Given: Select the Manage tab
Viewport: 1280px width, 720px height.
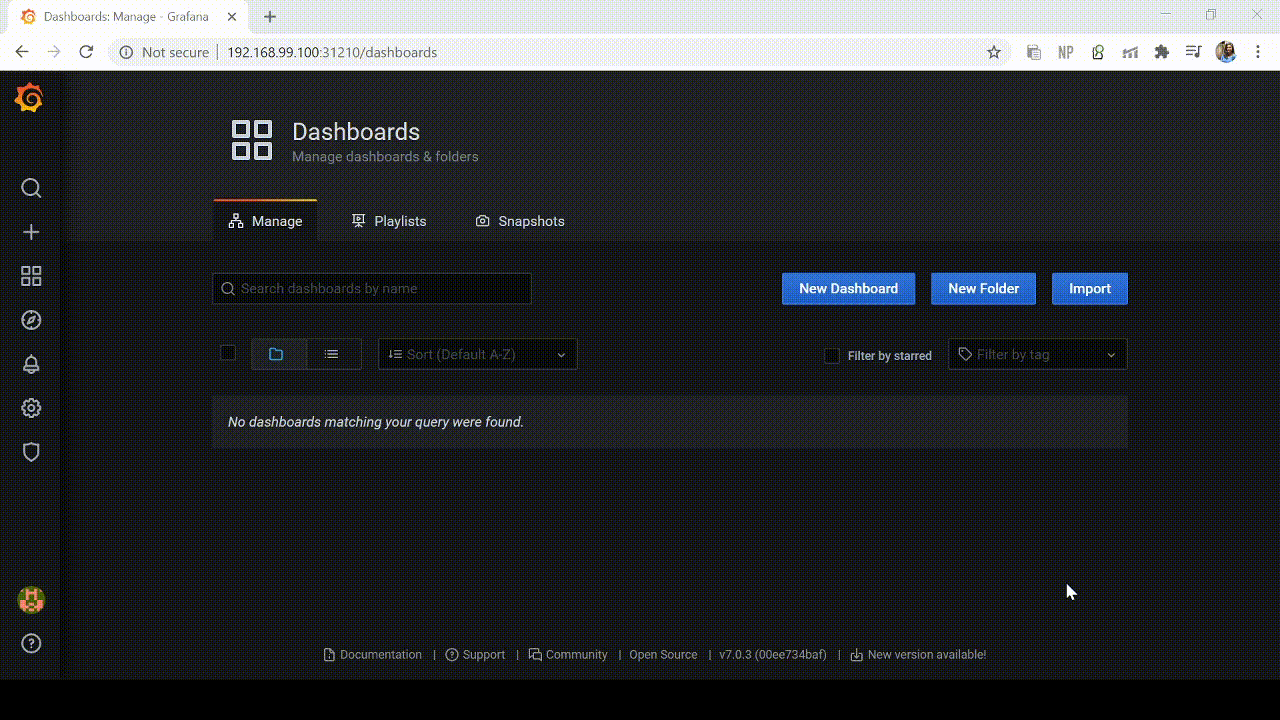Looking at the screenshot, I should (x=265, y=221).
